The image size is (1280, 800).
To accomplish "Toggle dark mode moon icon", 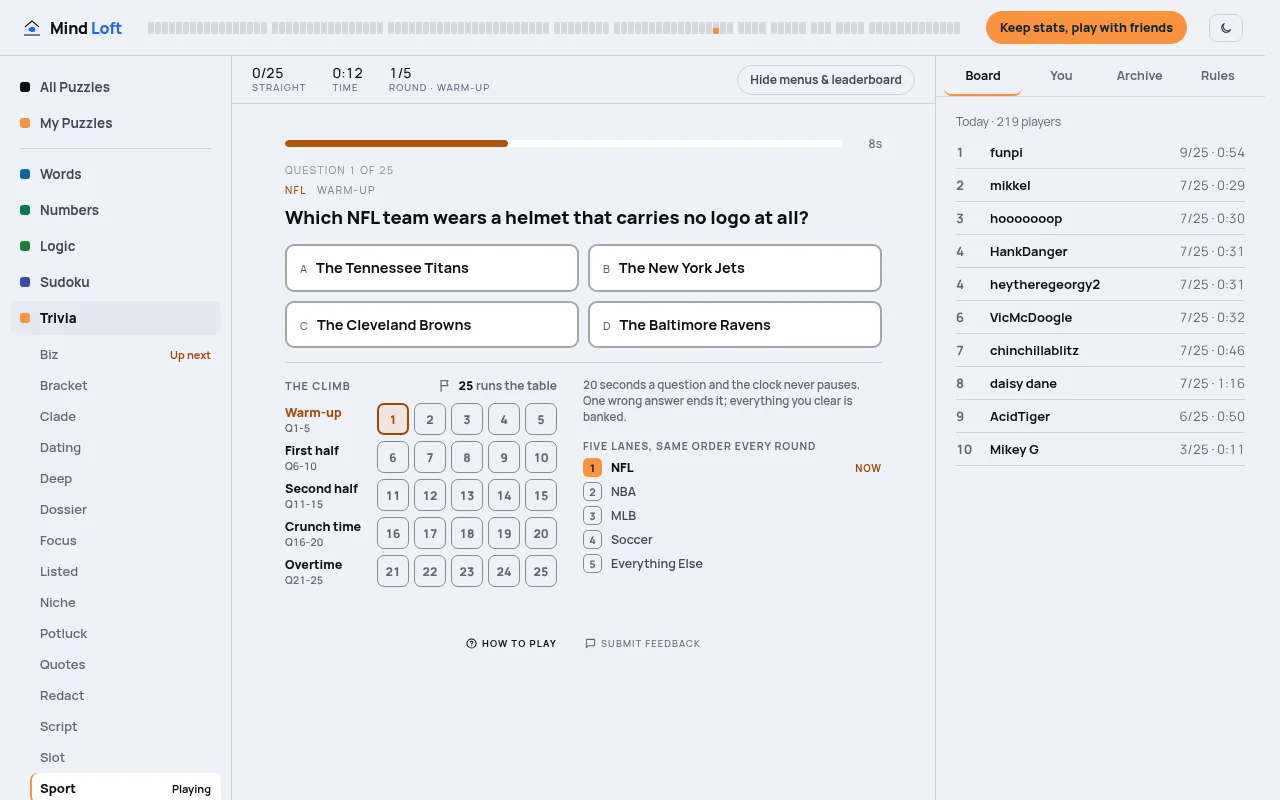I will click(x=1226, y=28).
